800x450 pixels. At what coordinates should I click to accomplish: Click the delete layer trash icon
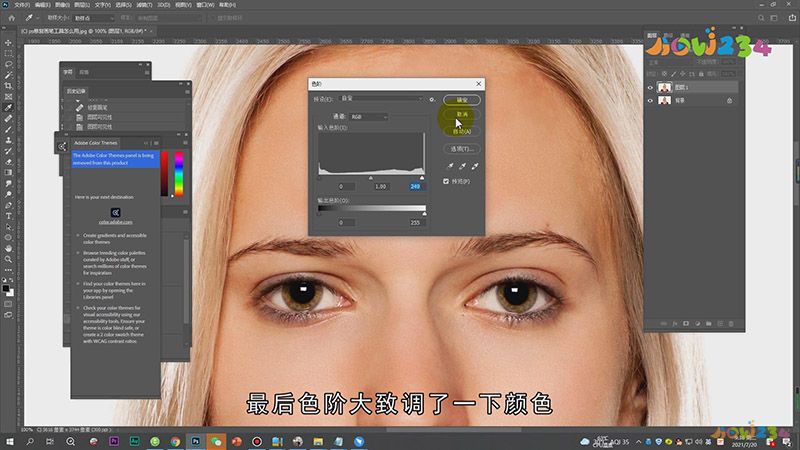(x=731, y=323)
